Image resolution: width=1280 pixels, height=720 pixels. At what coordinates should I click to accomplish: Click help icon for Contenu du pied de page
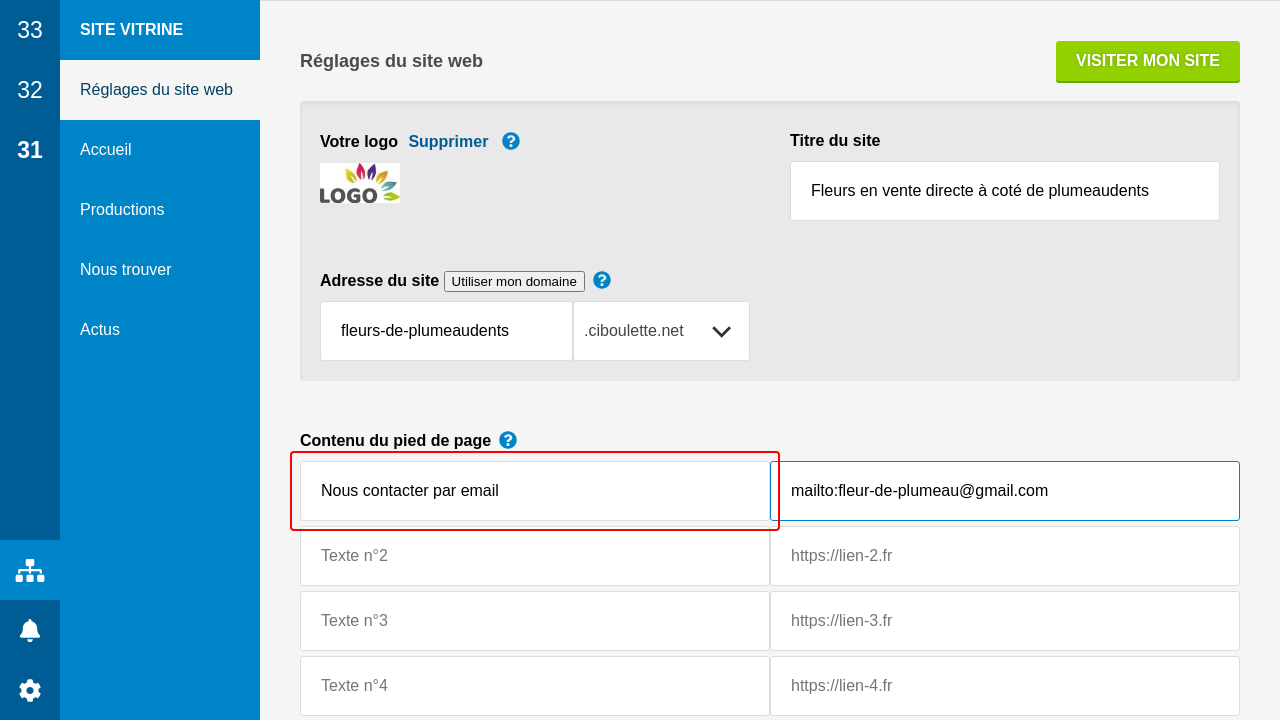coord(508,440)
